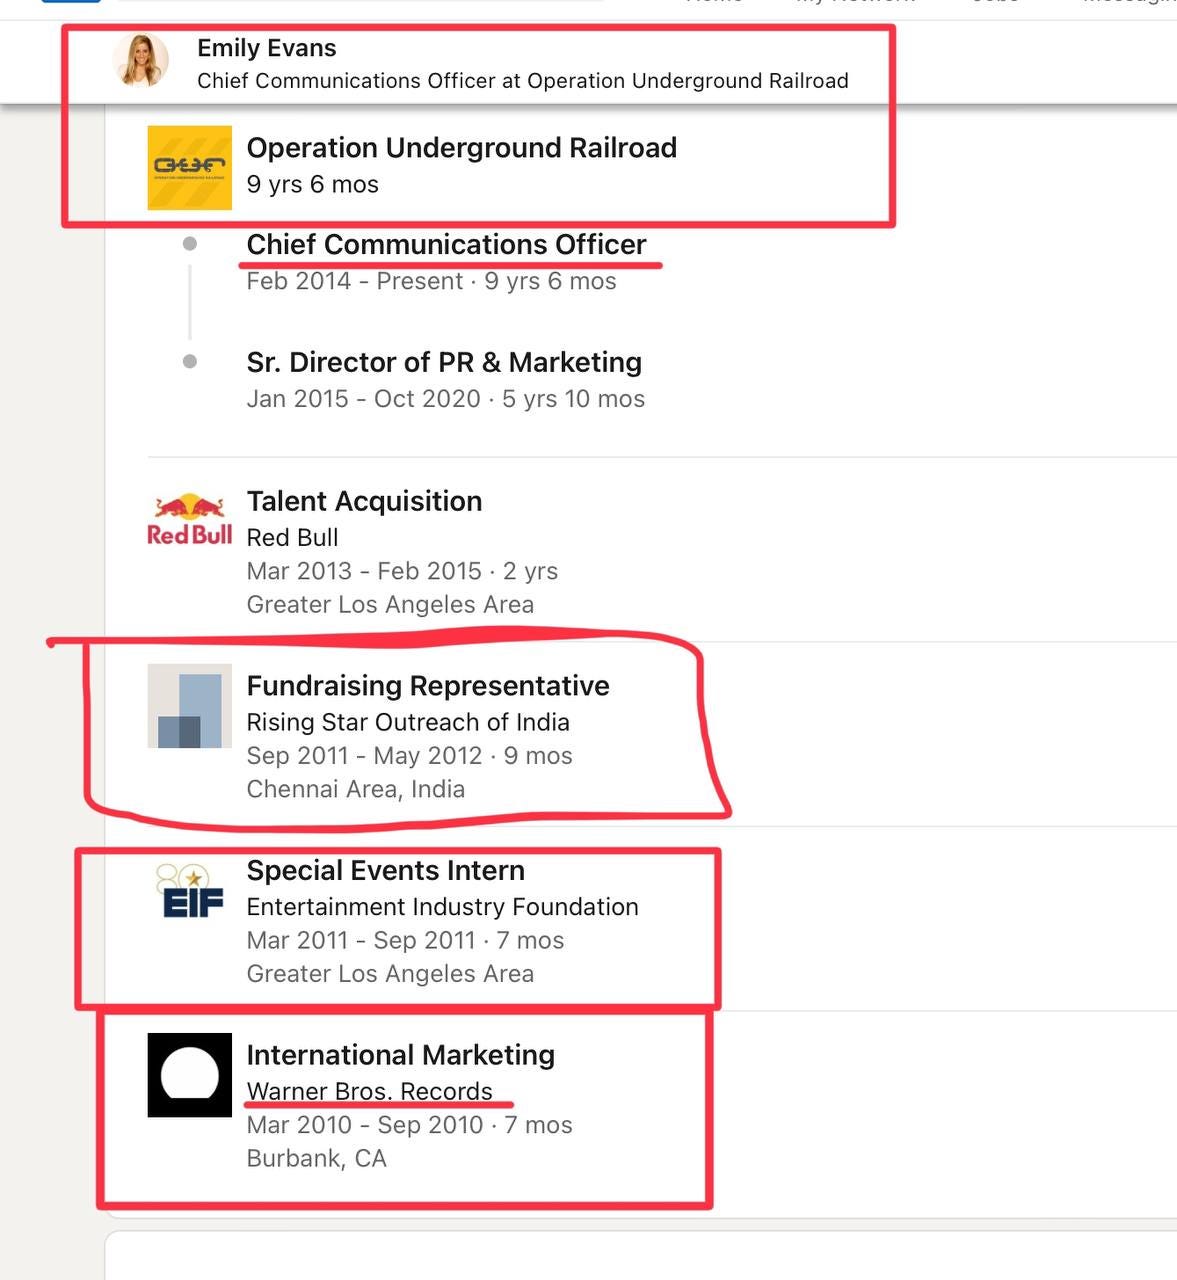Open Operation Underground Railroad company page
The image size is (1177, 1280).
point(462,148)
